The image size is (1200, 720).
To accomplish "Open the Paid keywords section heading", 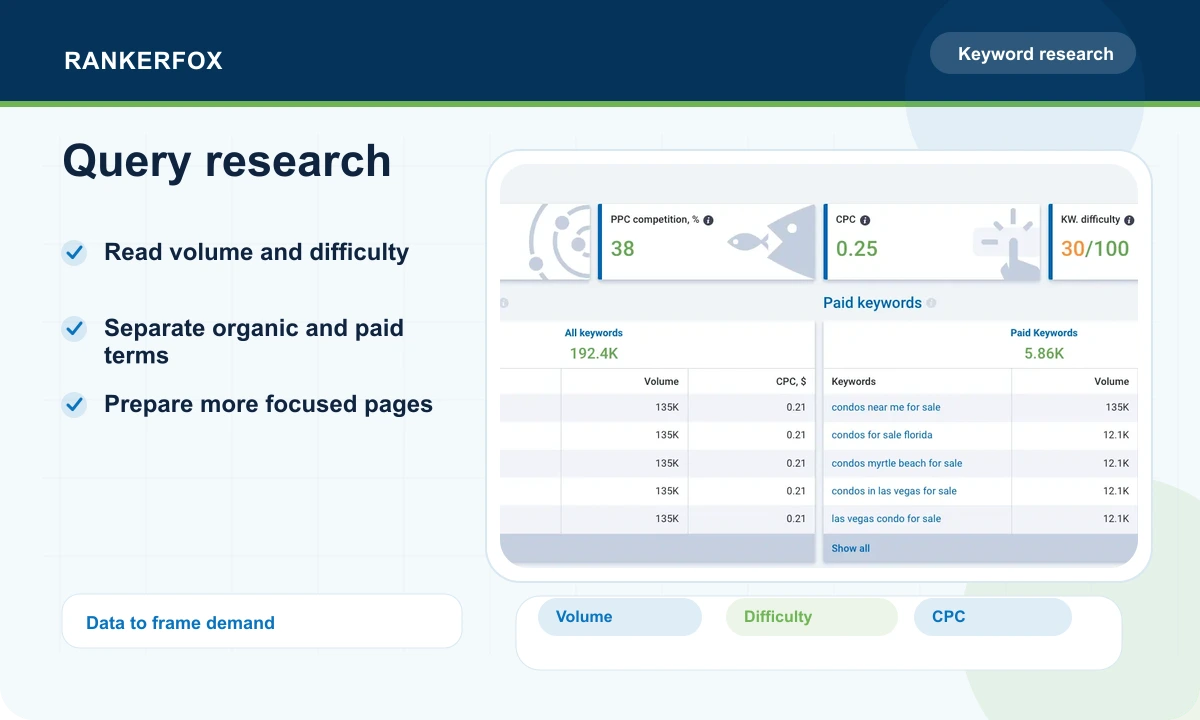I will (872, 303).
